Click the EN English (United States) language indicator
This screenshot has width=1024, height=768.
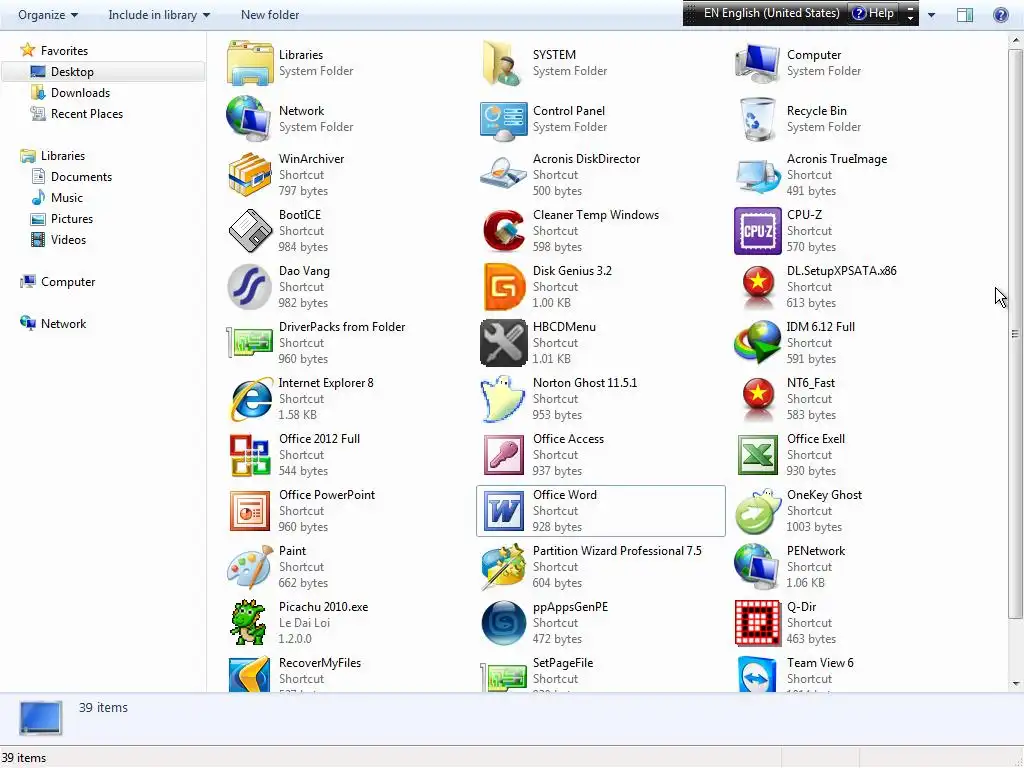pos(771,13)
